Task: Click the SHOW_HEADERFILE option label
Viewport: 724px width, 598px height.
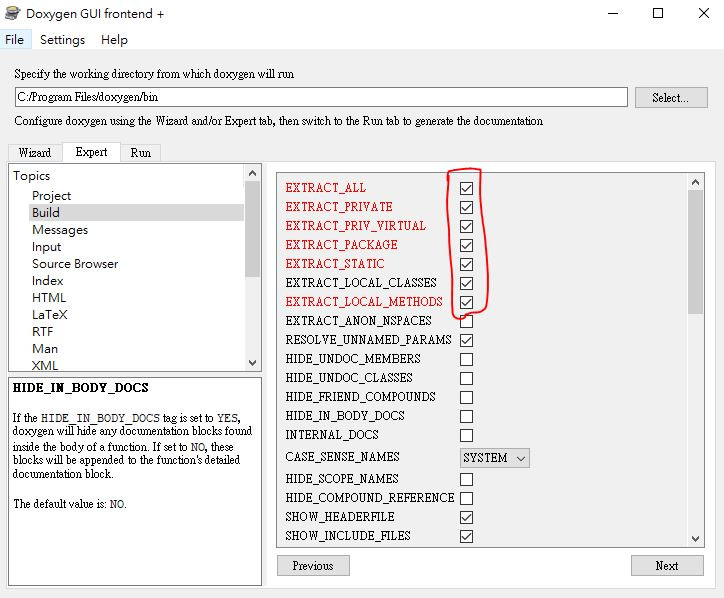Action: [340, 517]
